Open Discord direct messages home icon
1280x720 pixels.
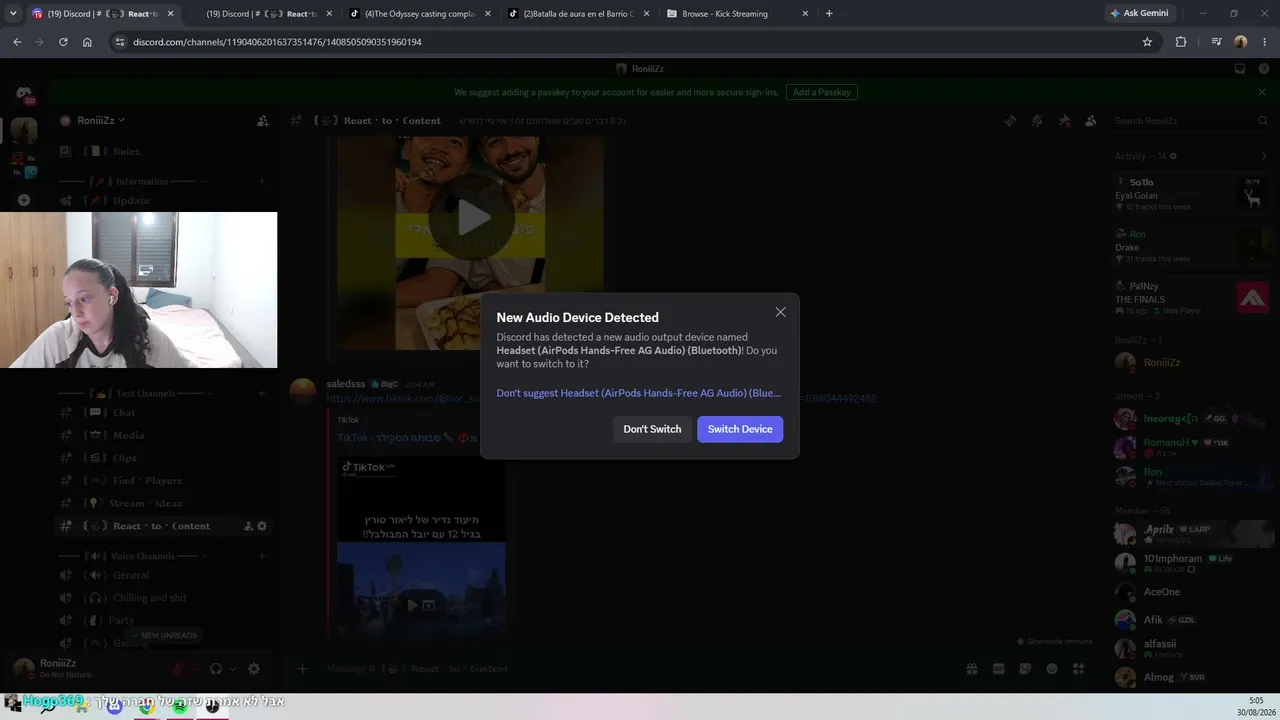(24, 93)
